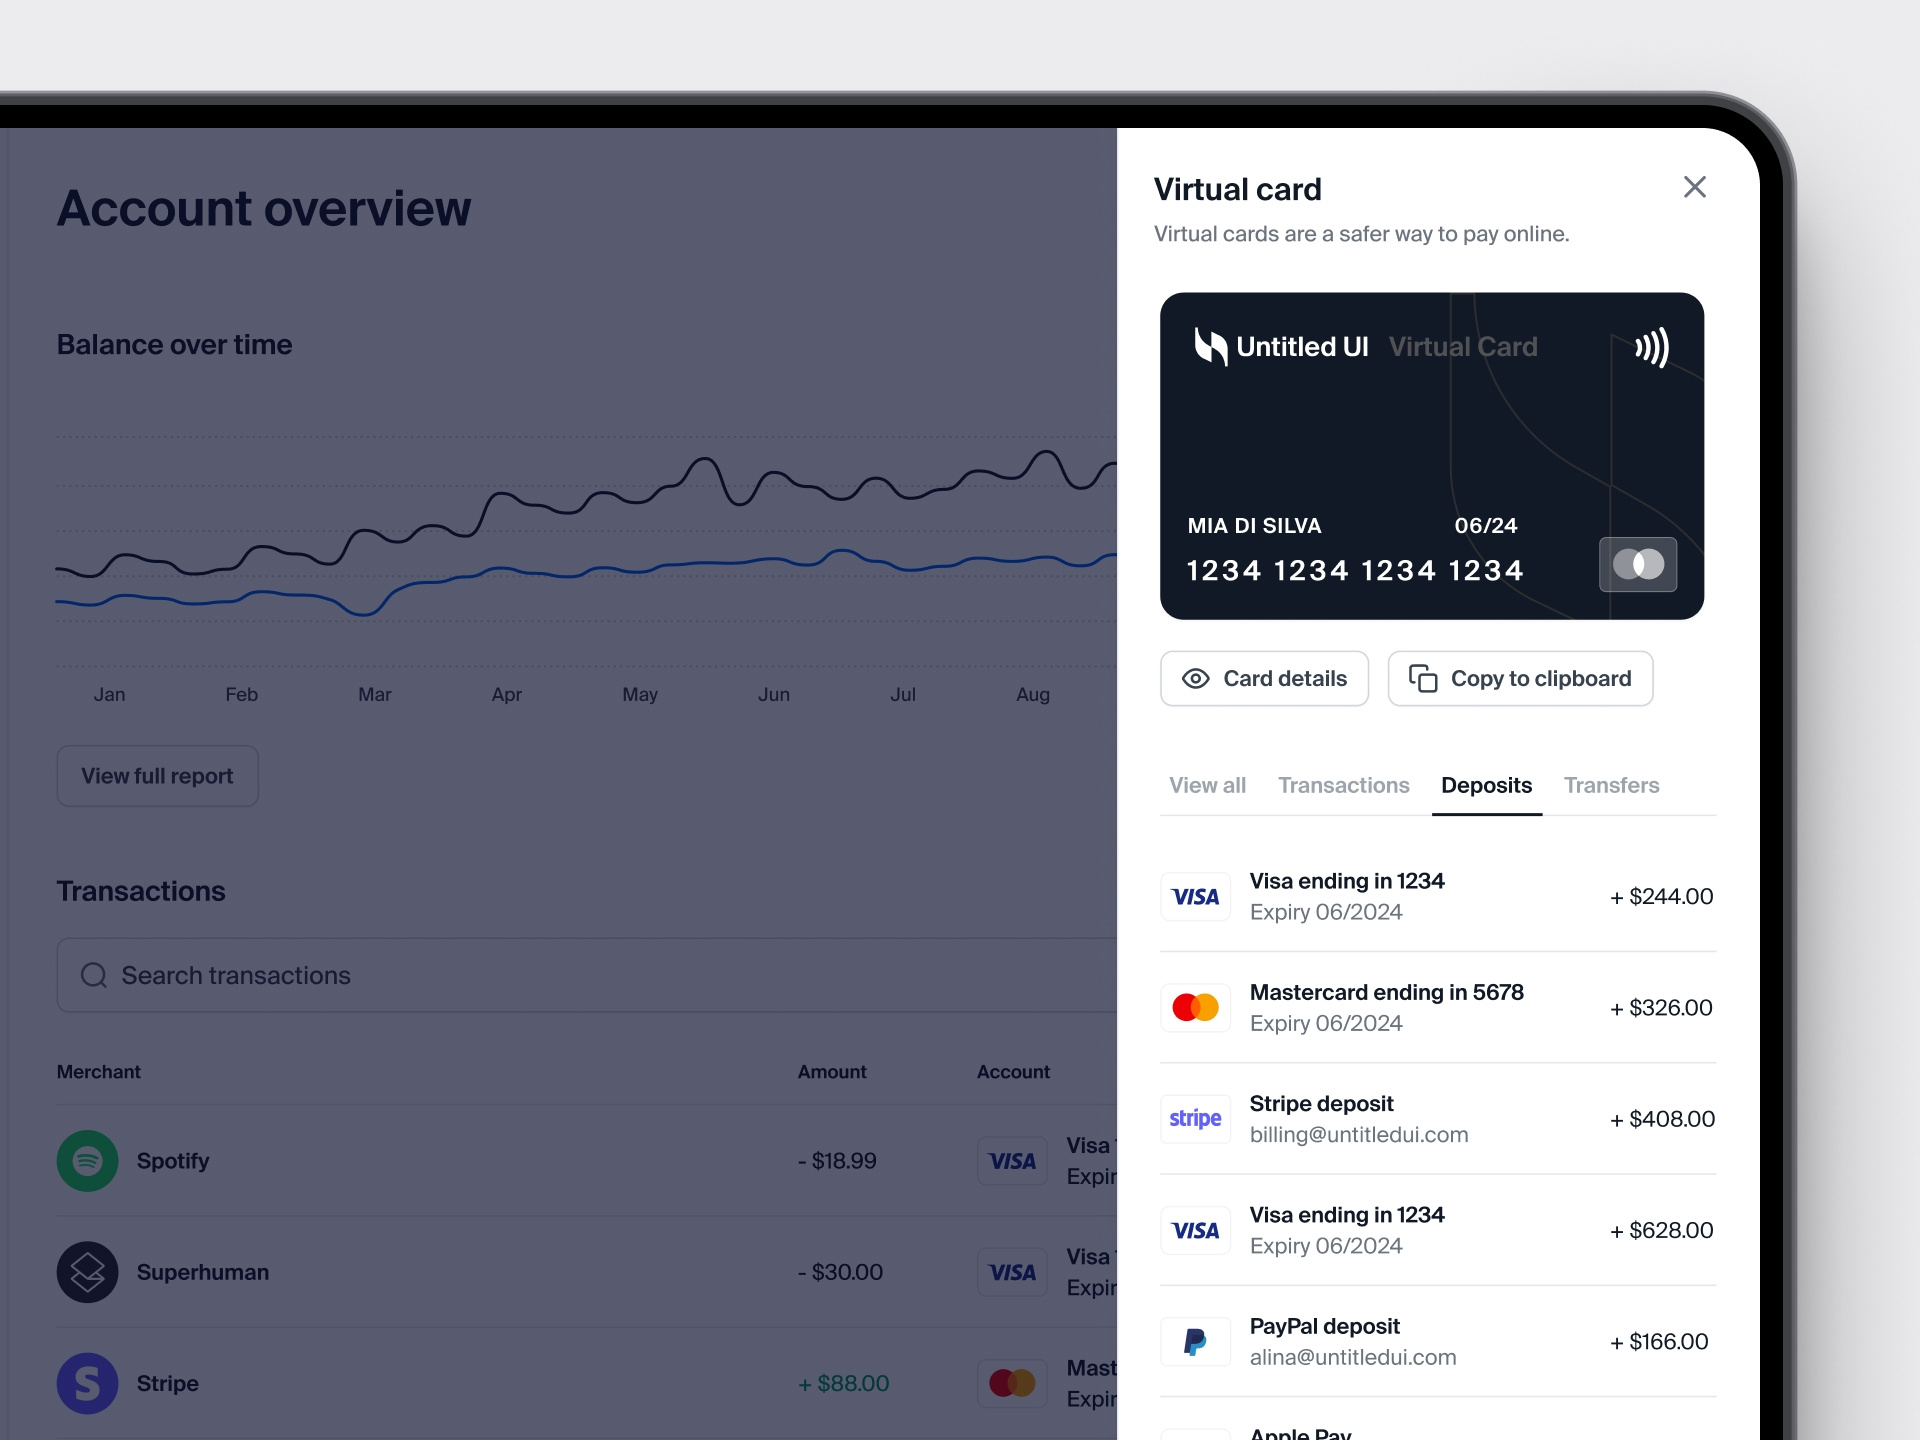The image size is (1920, 1440).
Task: Click the Spotify merchant icon
Action: coord(87,1161)
